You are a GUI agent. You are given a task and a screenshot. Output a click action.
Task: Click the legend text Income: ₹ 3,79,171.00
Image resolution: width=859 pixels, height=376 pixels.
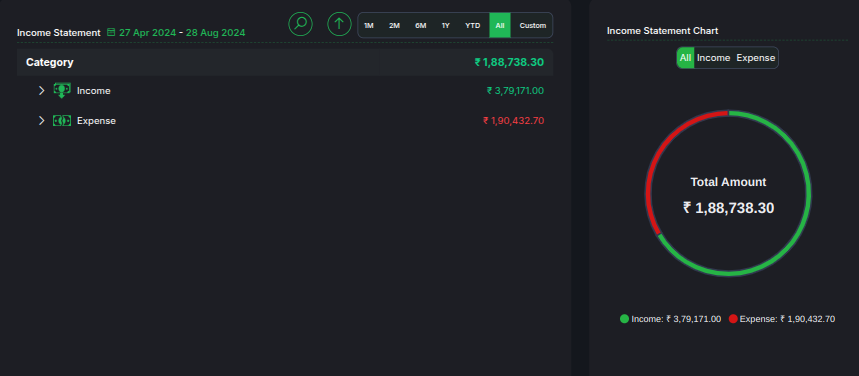[x=676, y=319]
